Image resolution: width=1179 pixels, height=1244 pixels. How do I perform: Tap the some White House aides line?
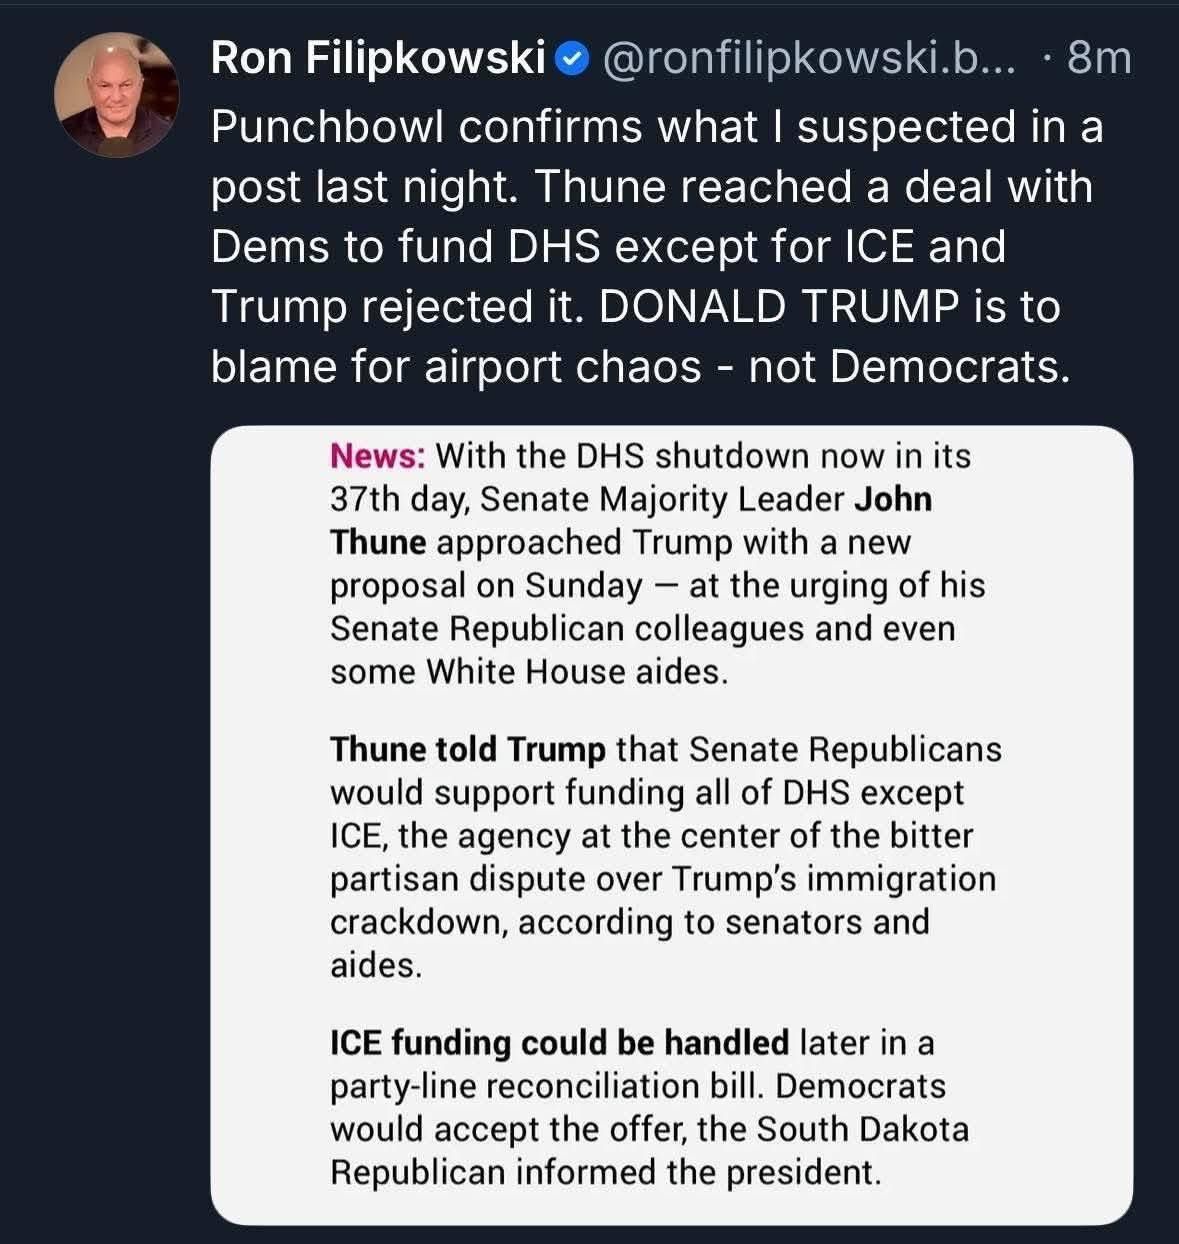[x=529, y=671]
